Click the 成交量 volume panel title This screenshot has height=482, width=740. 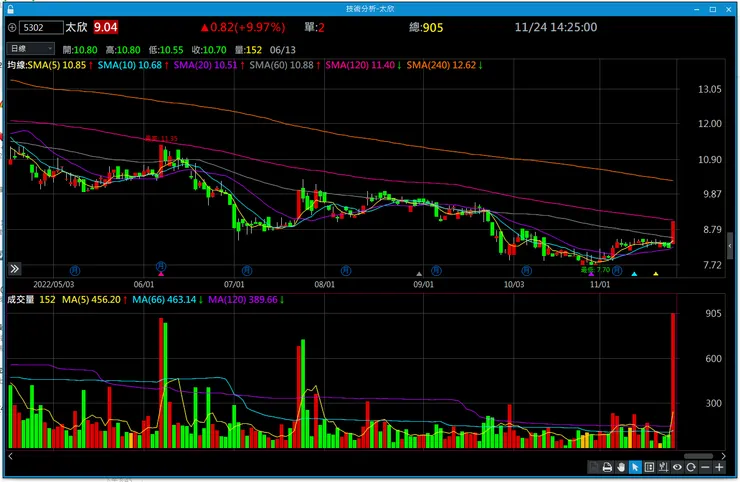(x=20, y=300)
